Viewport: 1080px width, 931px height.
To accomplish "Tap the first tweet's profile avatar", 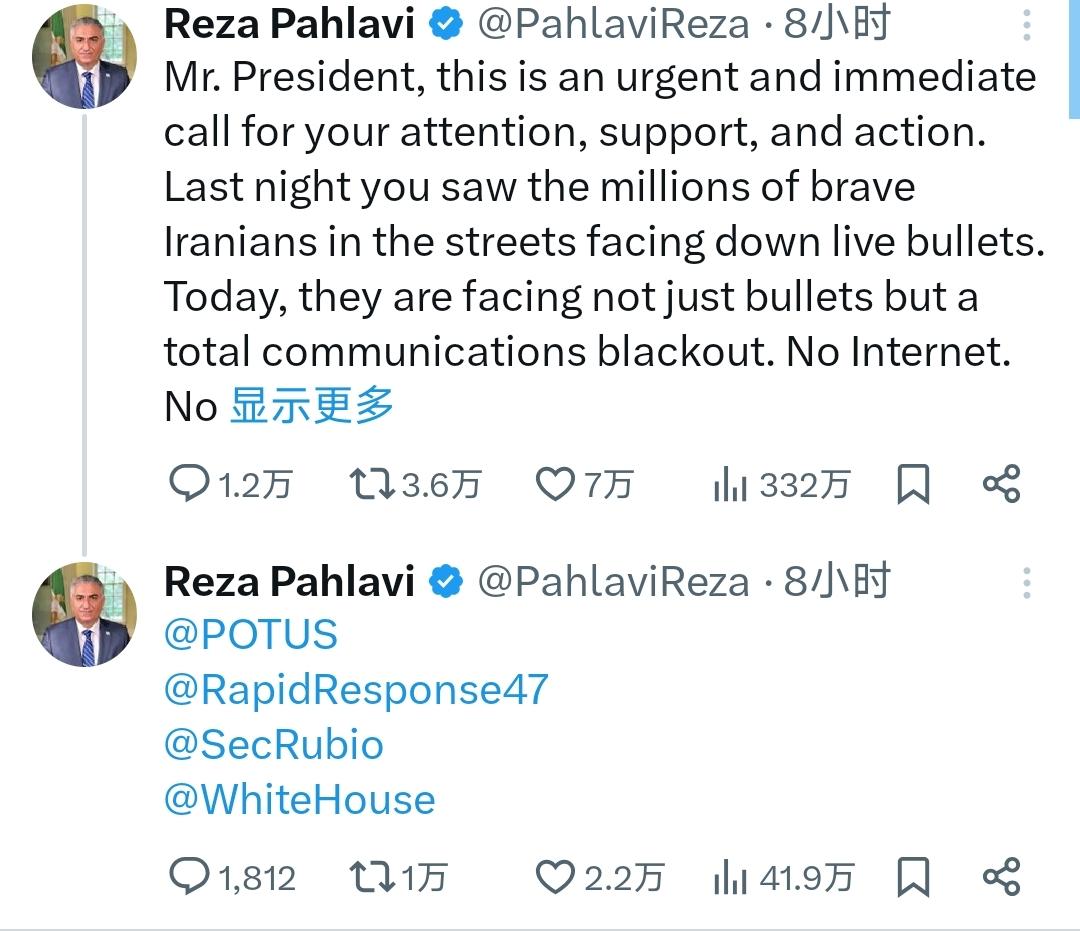I will (84, 62).
